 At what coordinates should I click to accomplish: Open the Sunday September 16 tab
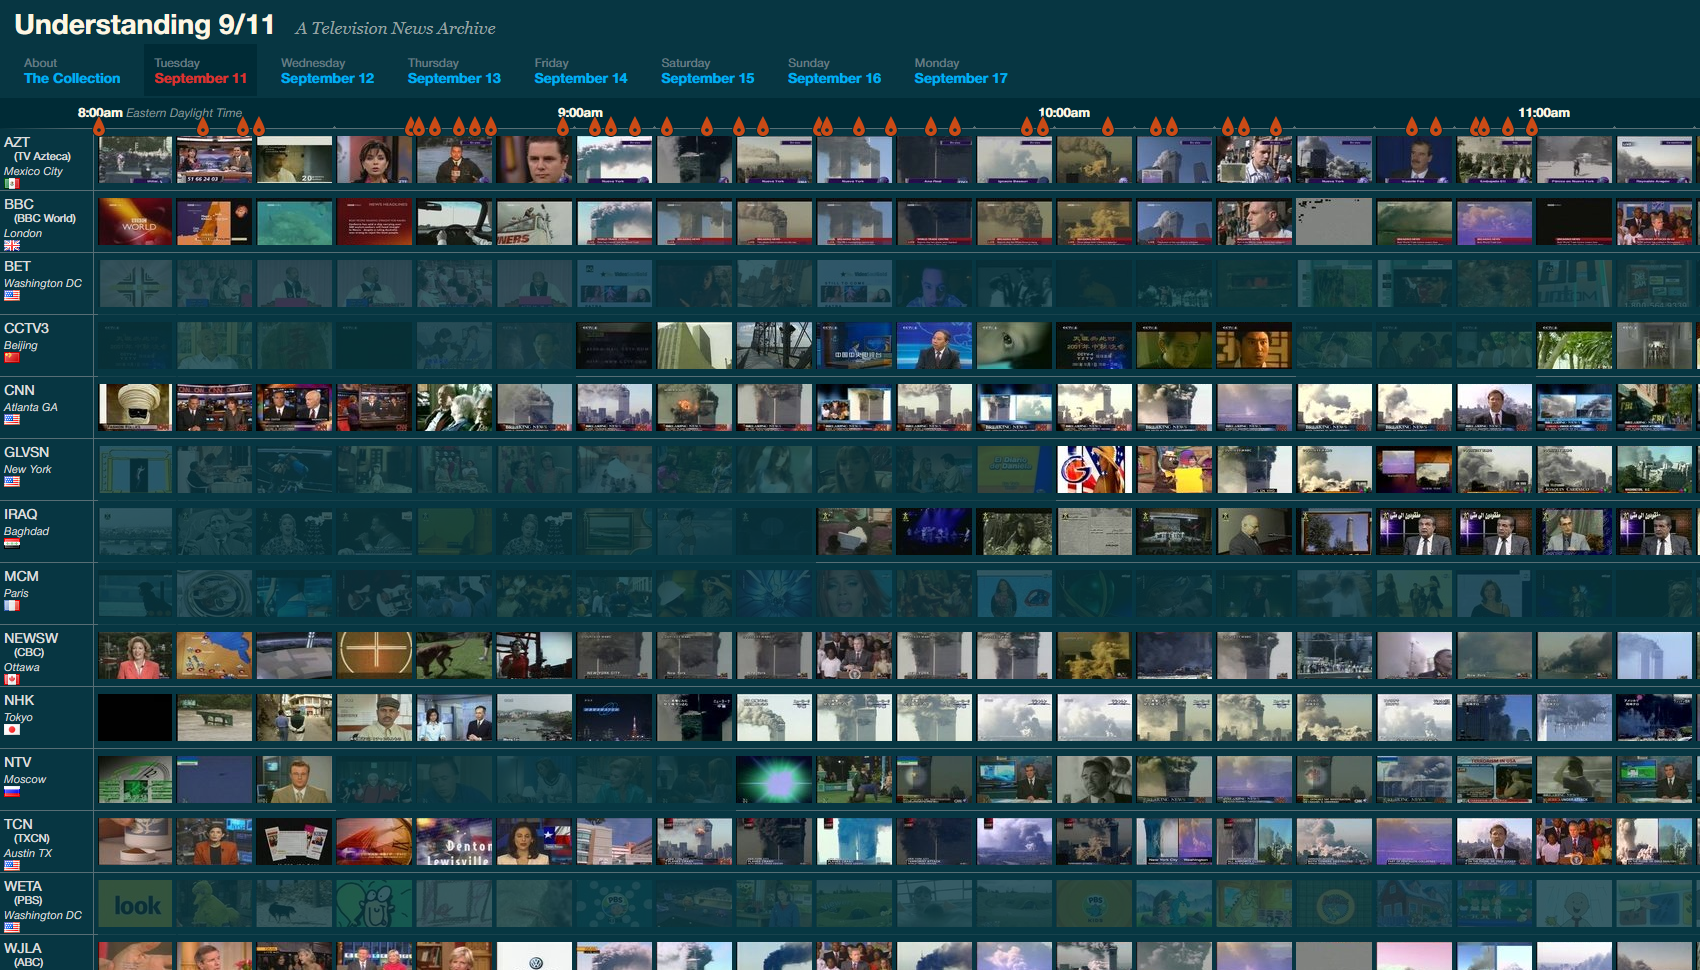(834, 71)
